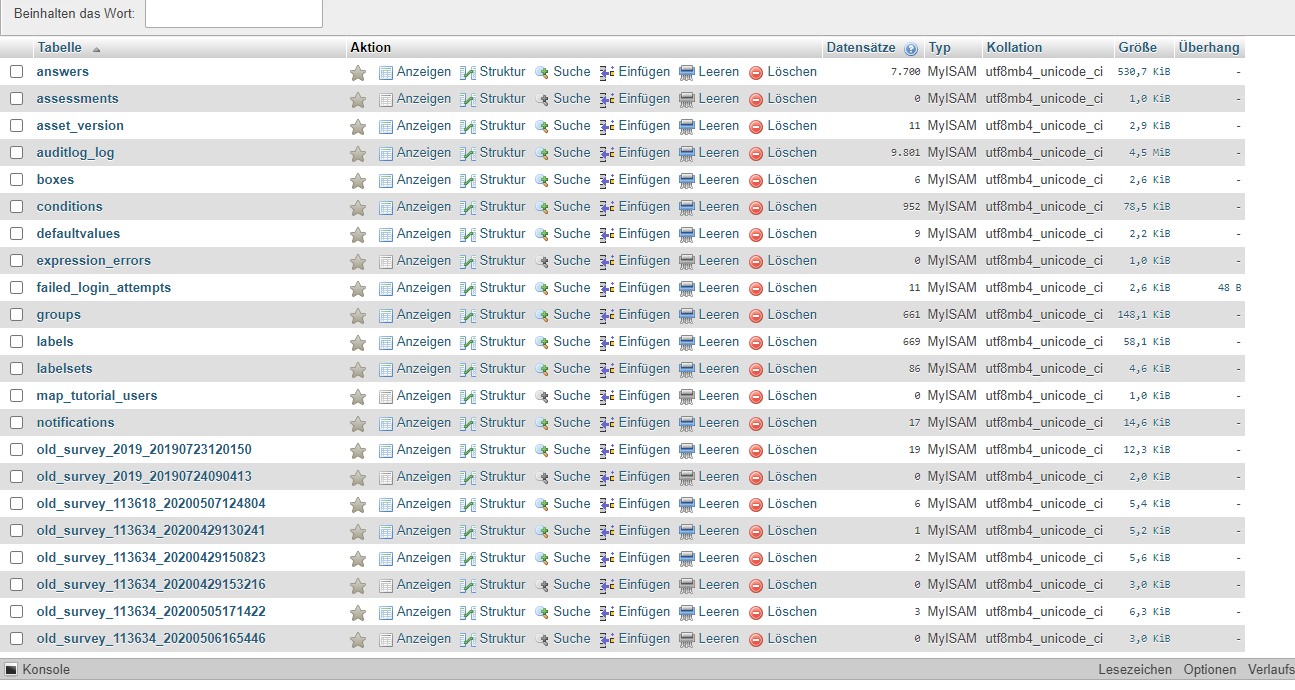This screenshot has width=1295, height=690.
Task: Check the box next to labelsets
Action: click(16, 369)
